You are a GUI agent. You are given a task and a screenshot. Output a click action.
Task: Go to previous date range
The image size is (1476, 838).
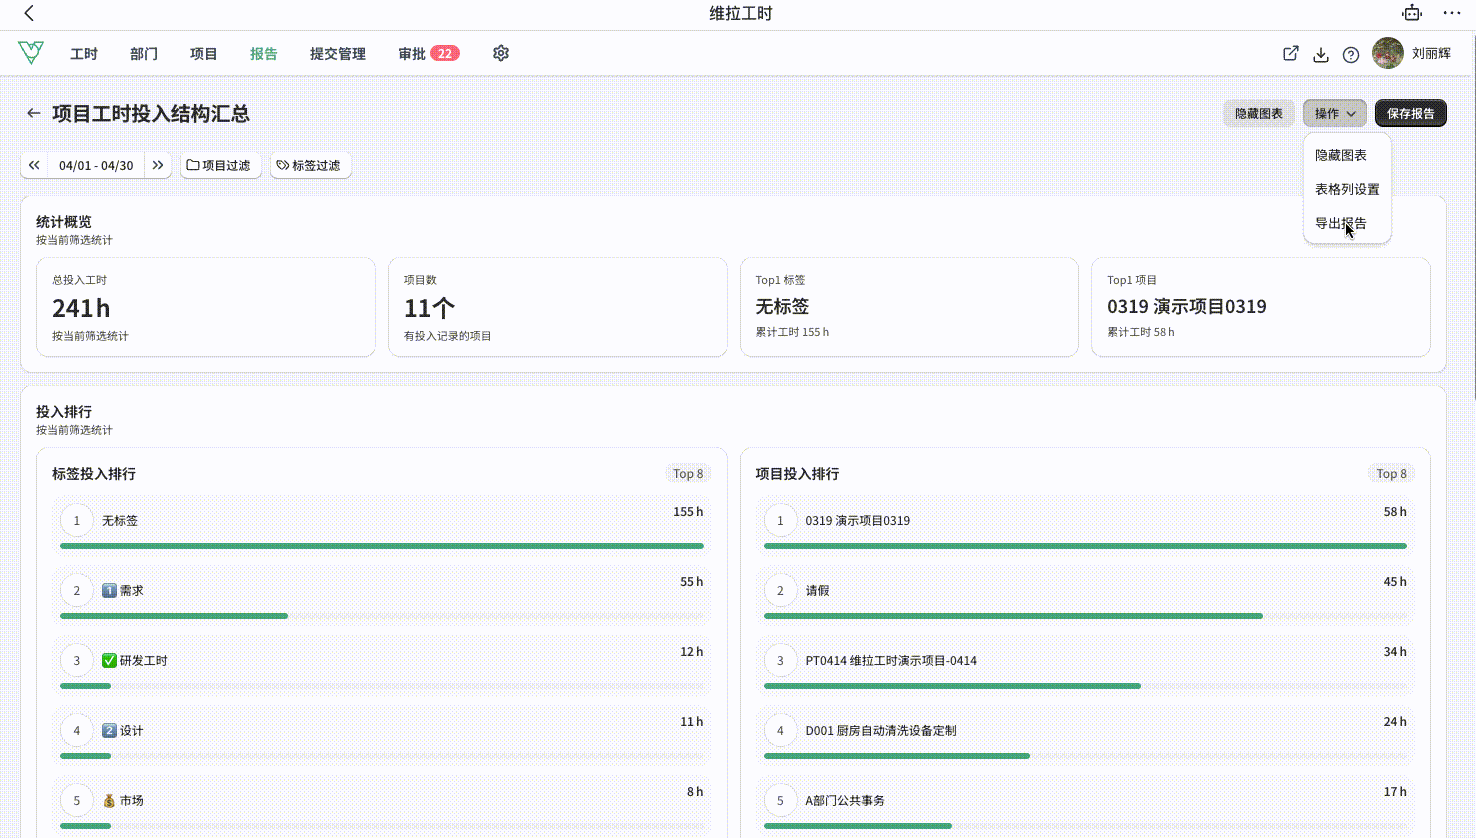point(34,165)
